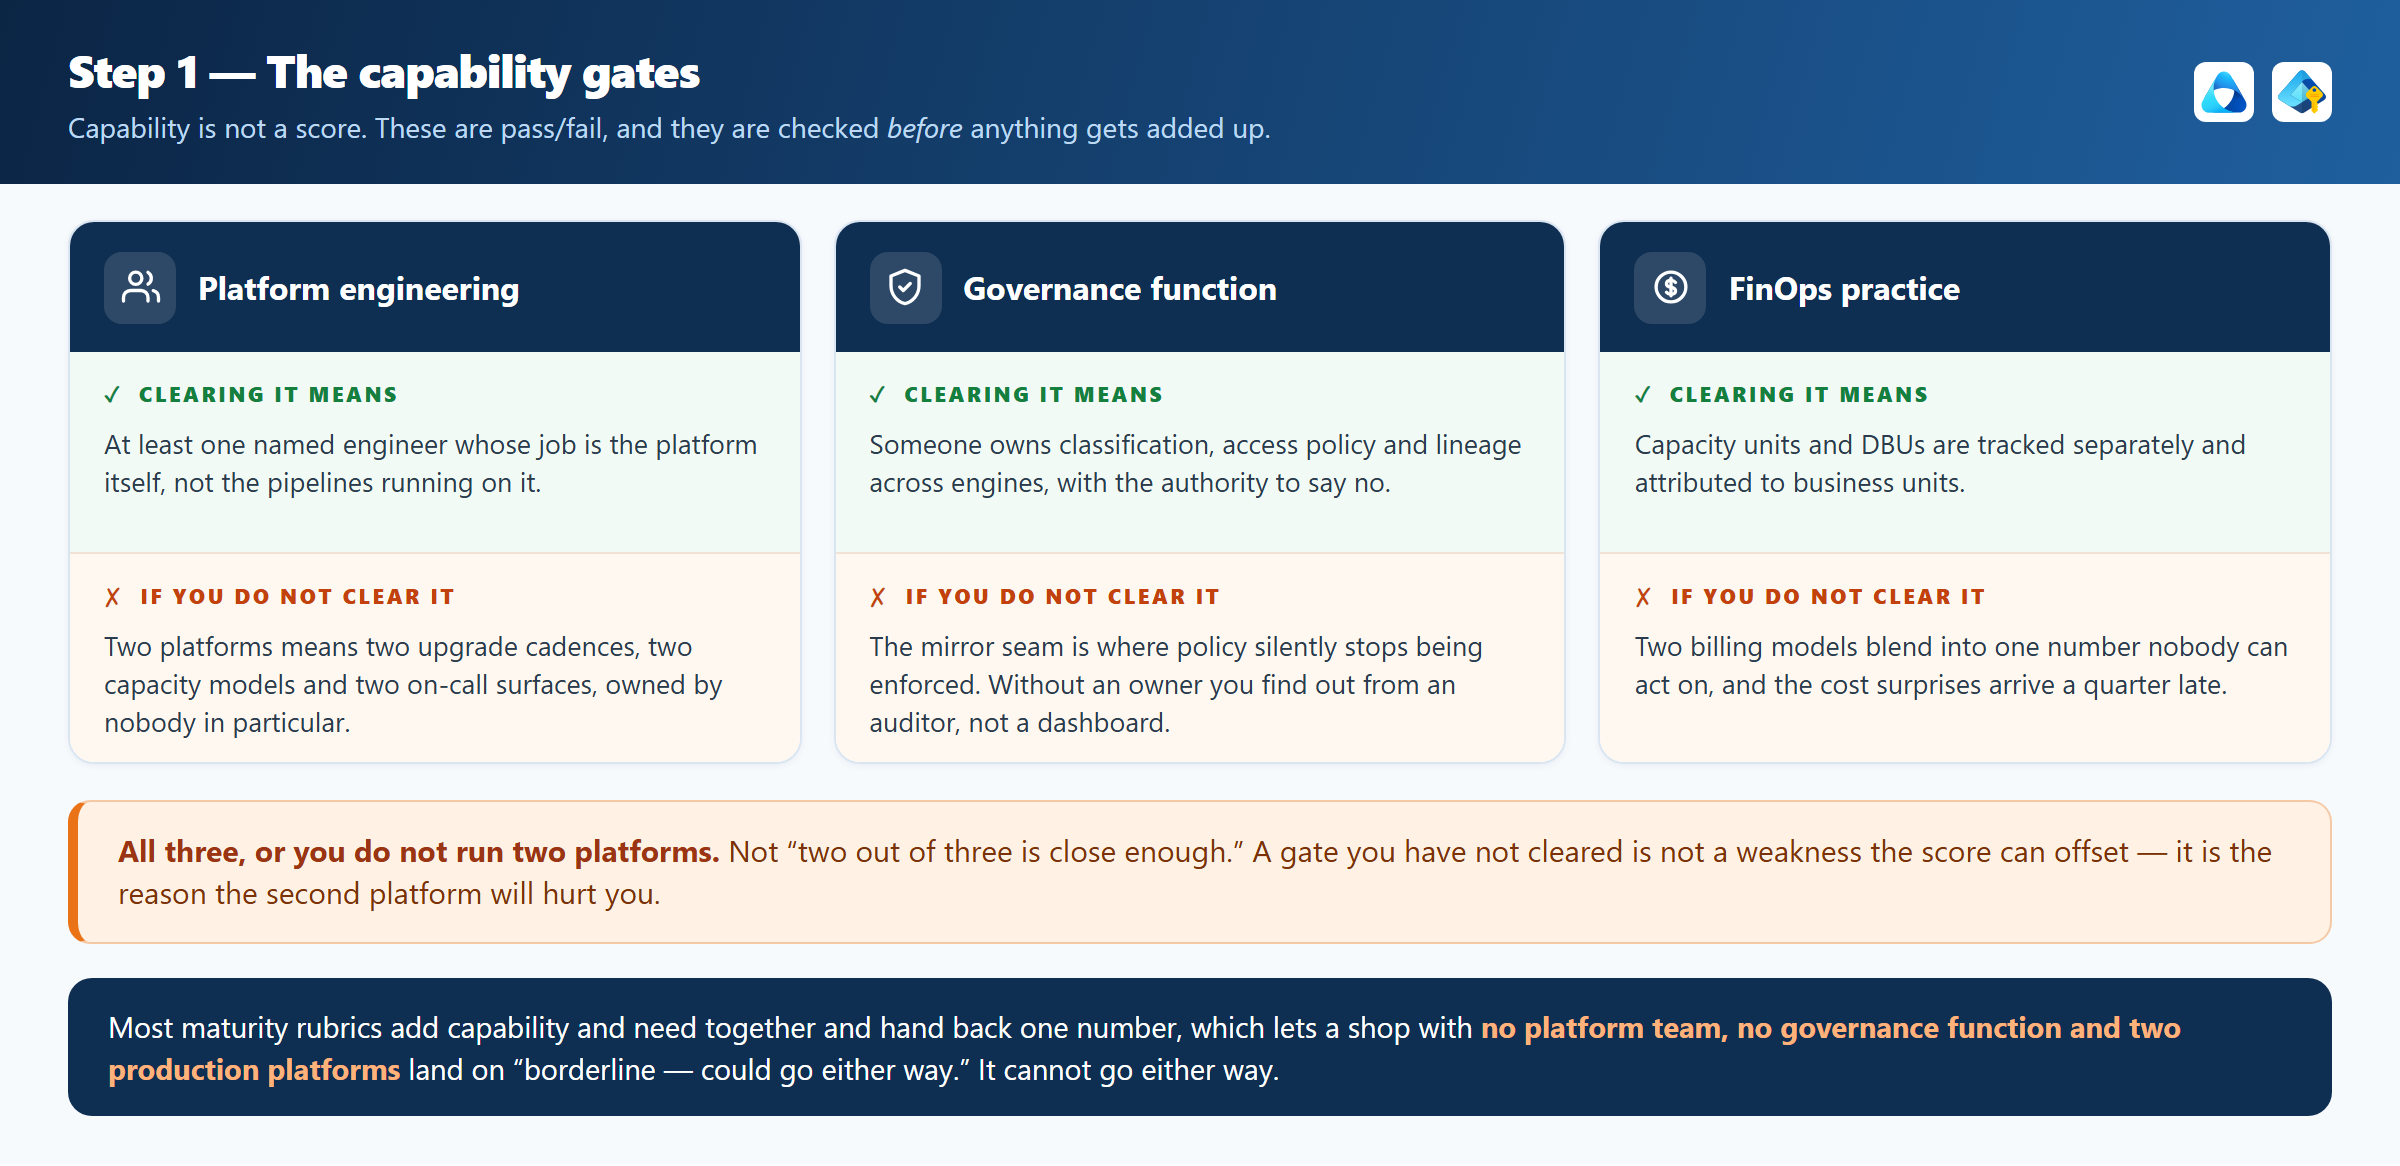Click 'At least one named engineer' description
Image resolution: width=2400 pixels, height=1166 pixels.
431,464
